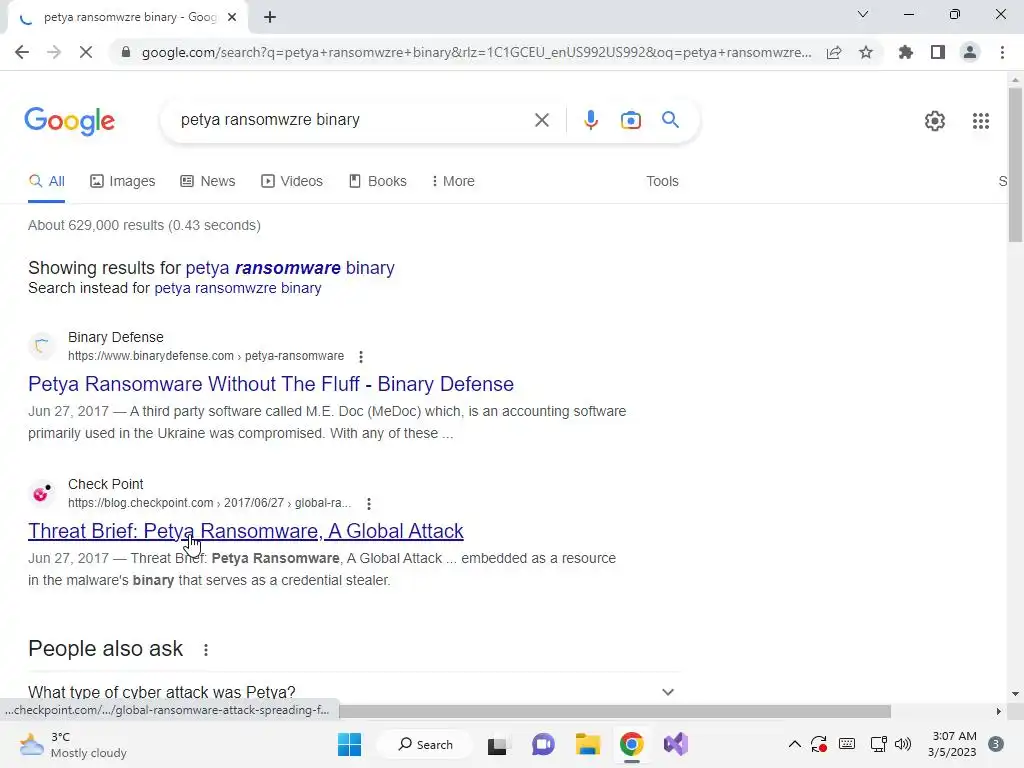
Task: Click the 'Check Point' site name
Action: [x=106, y=484]
